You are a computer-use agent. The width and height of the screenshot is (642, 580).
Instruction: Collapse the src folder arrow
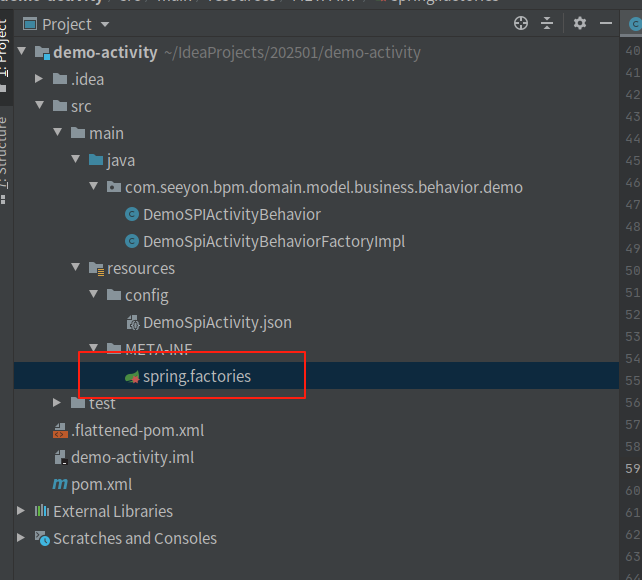click(40, 106)
